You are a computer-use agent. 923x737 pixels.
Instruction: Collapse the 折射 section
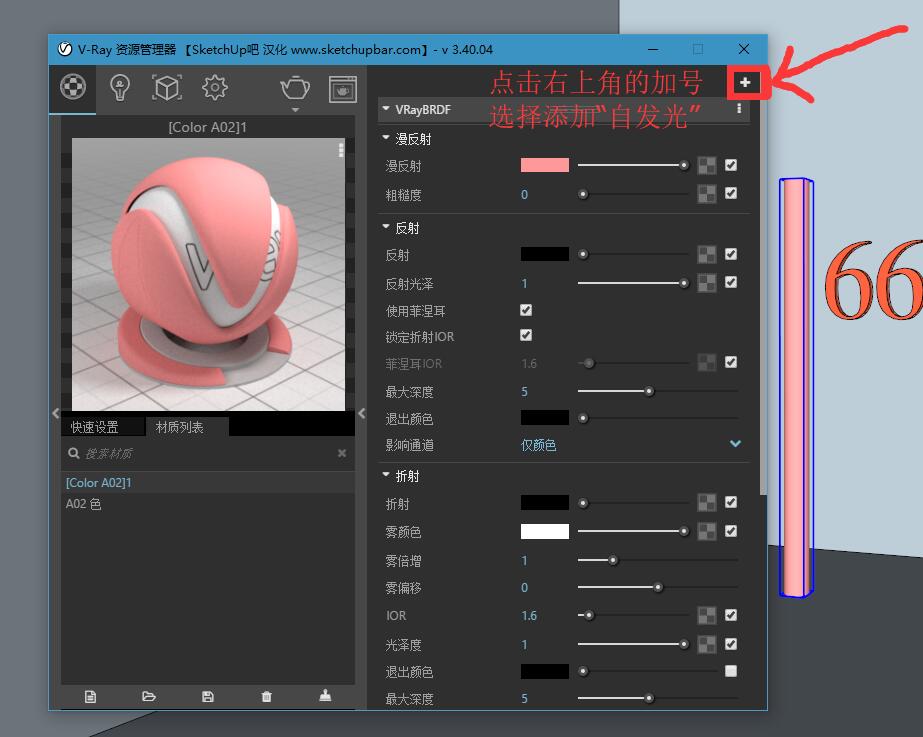point(386,474)
